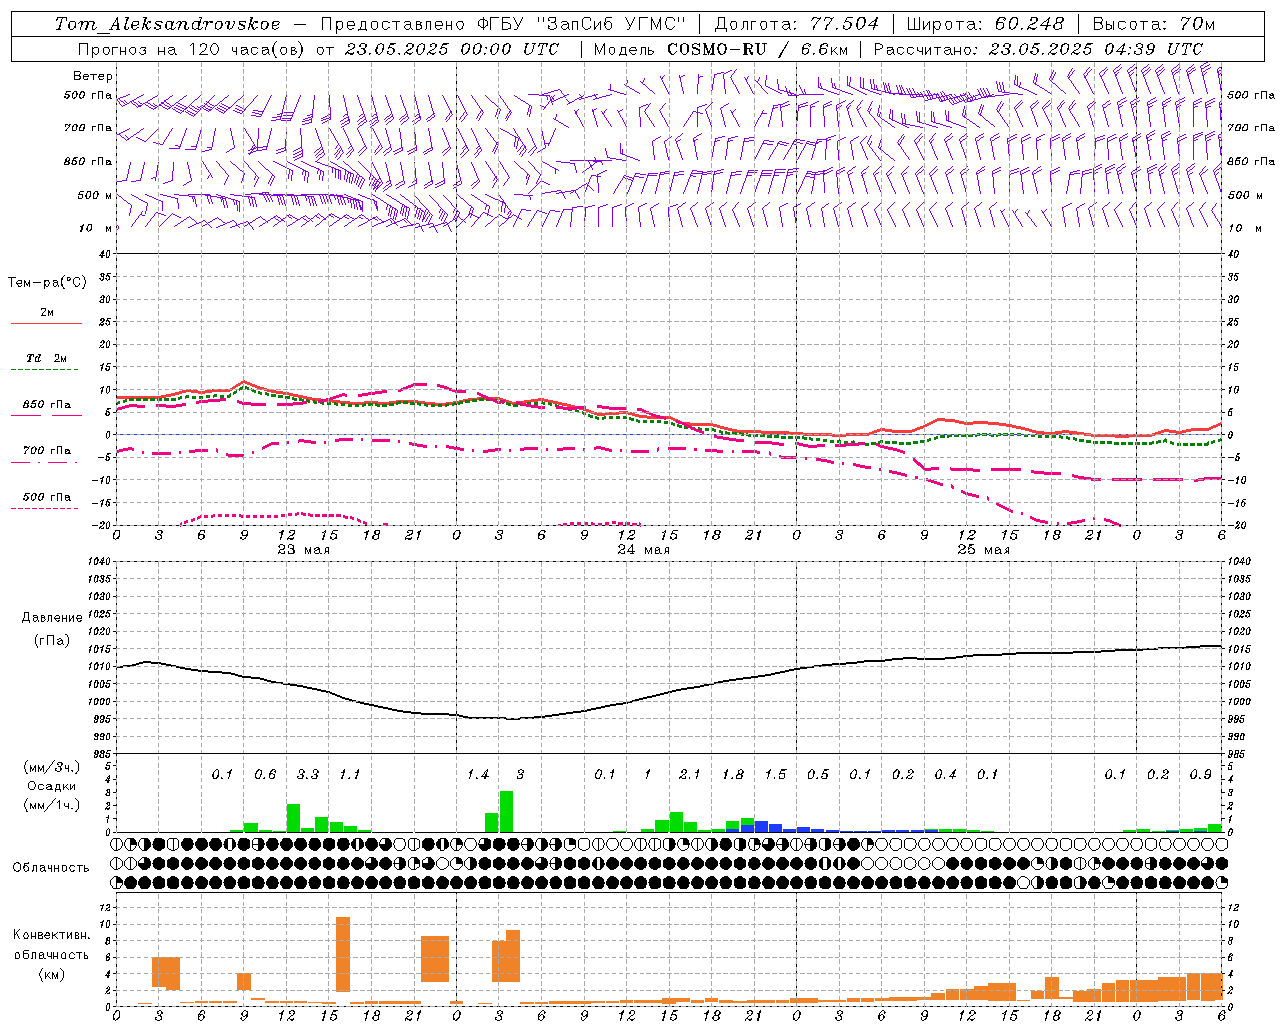Click the Ветер wind panel label
The height and width of the screenshot is (1024, 1280).
click(92, 76)
